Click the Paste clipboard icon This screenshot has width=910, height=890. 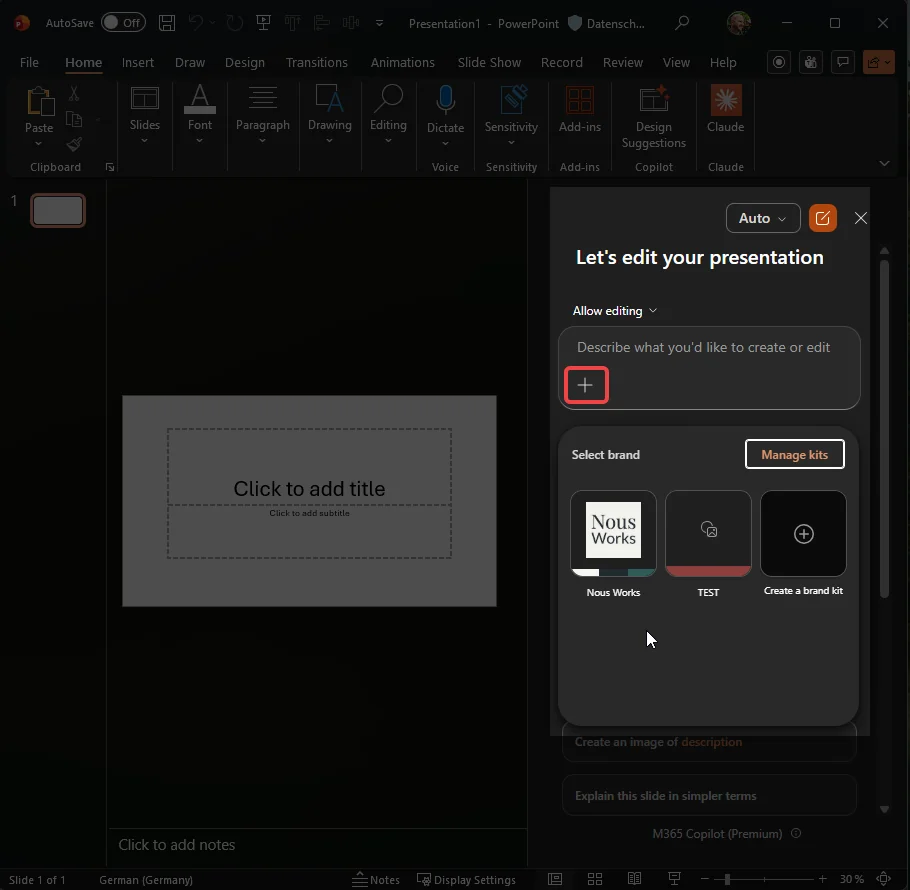point(39,102)
